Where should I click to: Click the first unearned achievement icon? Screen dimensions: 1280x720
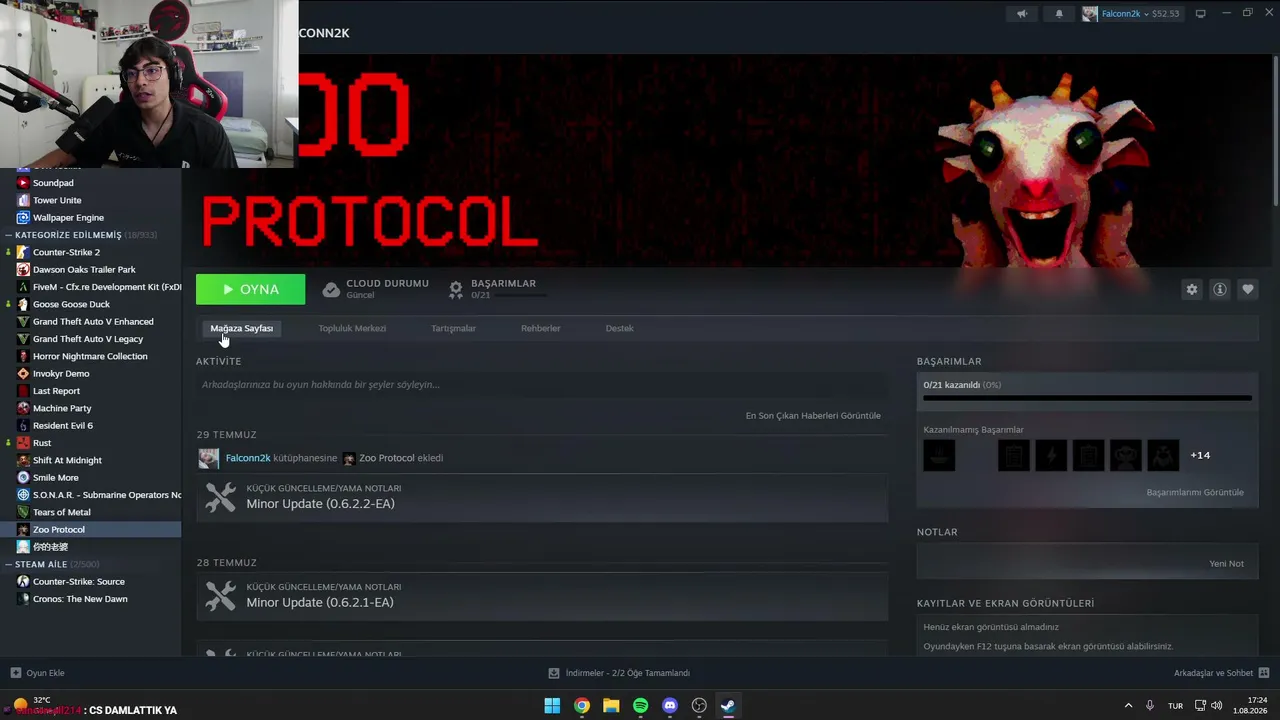[939, 455]
